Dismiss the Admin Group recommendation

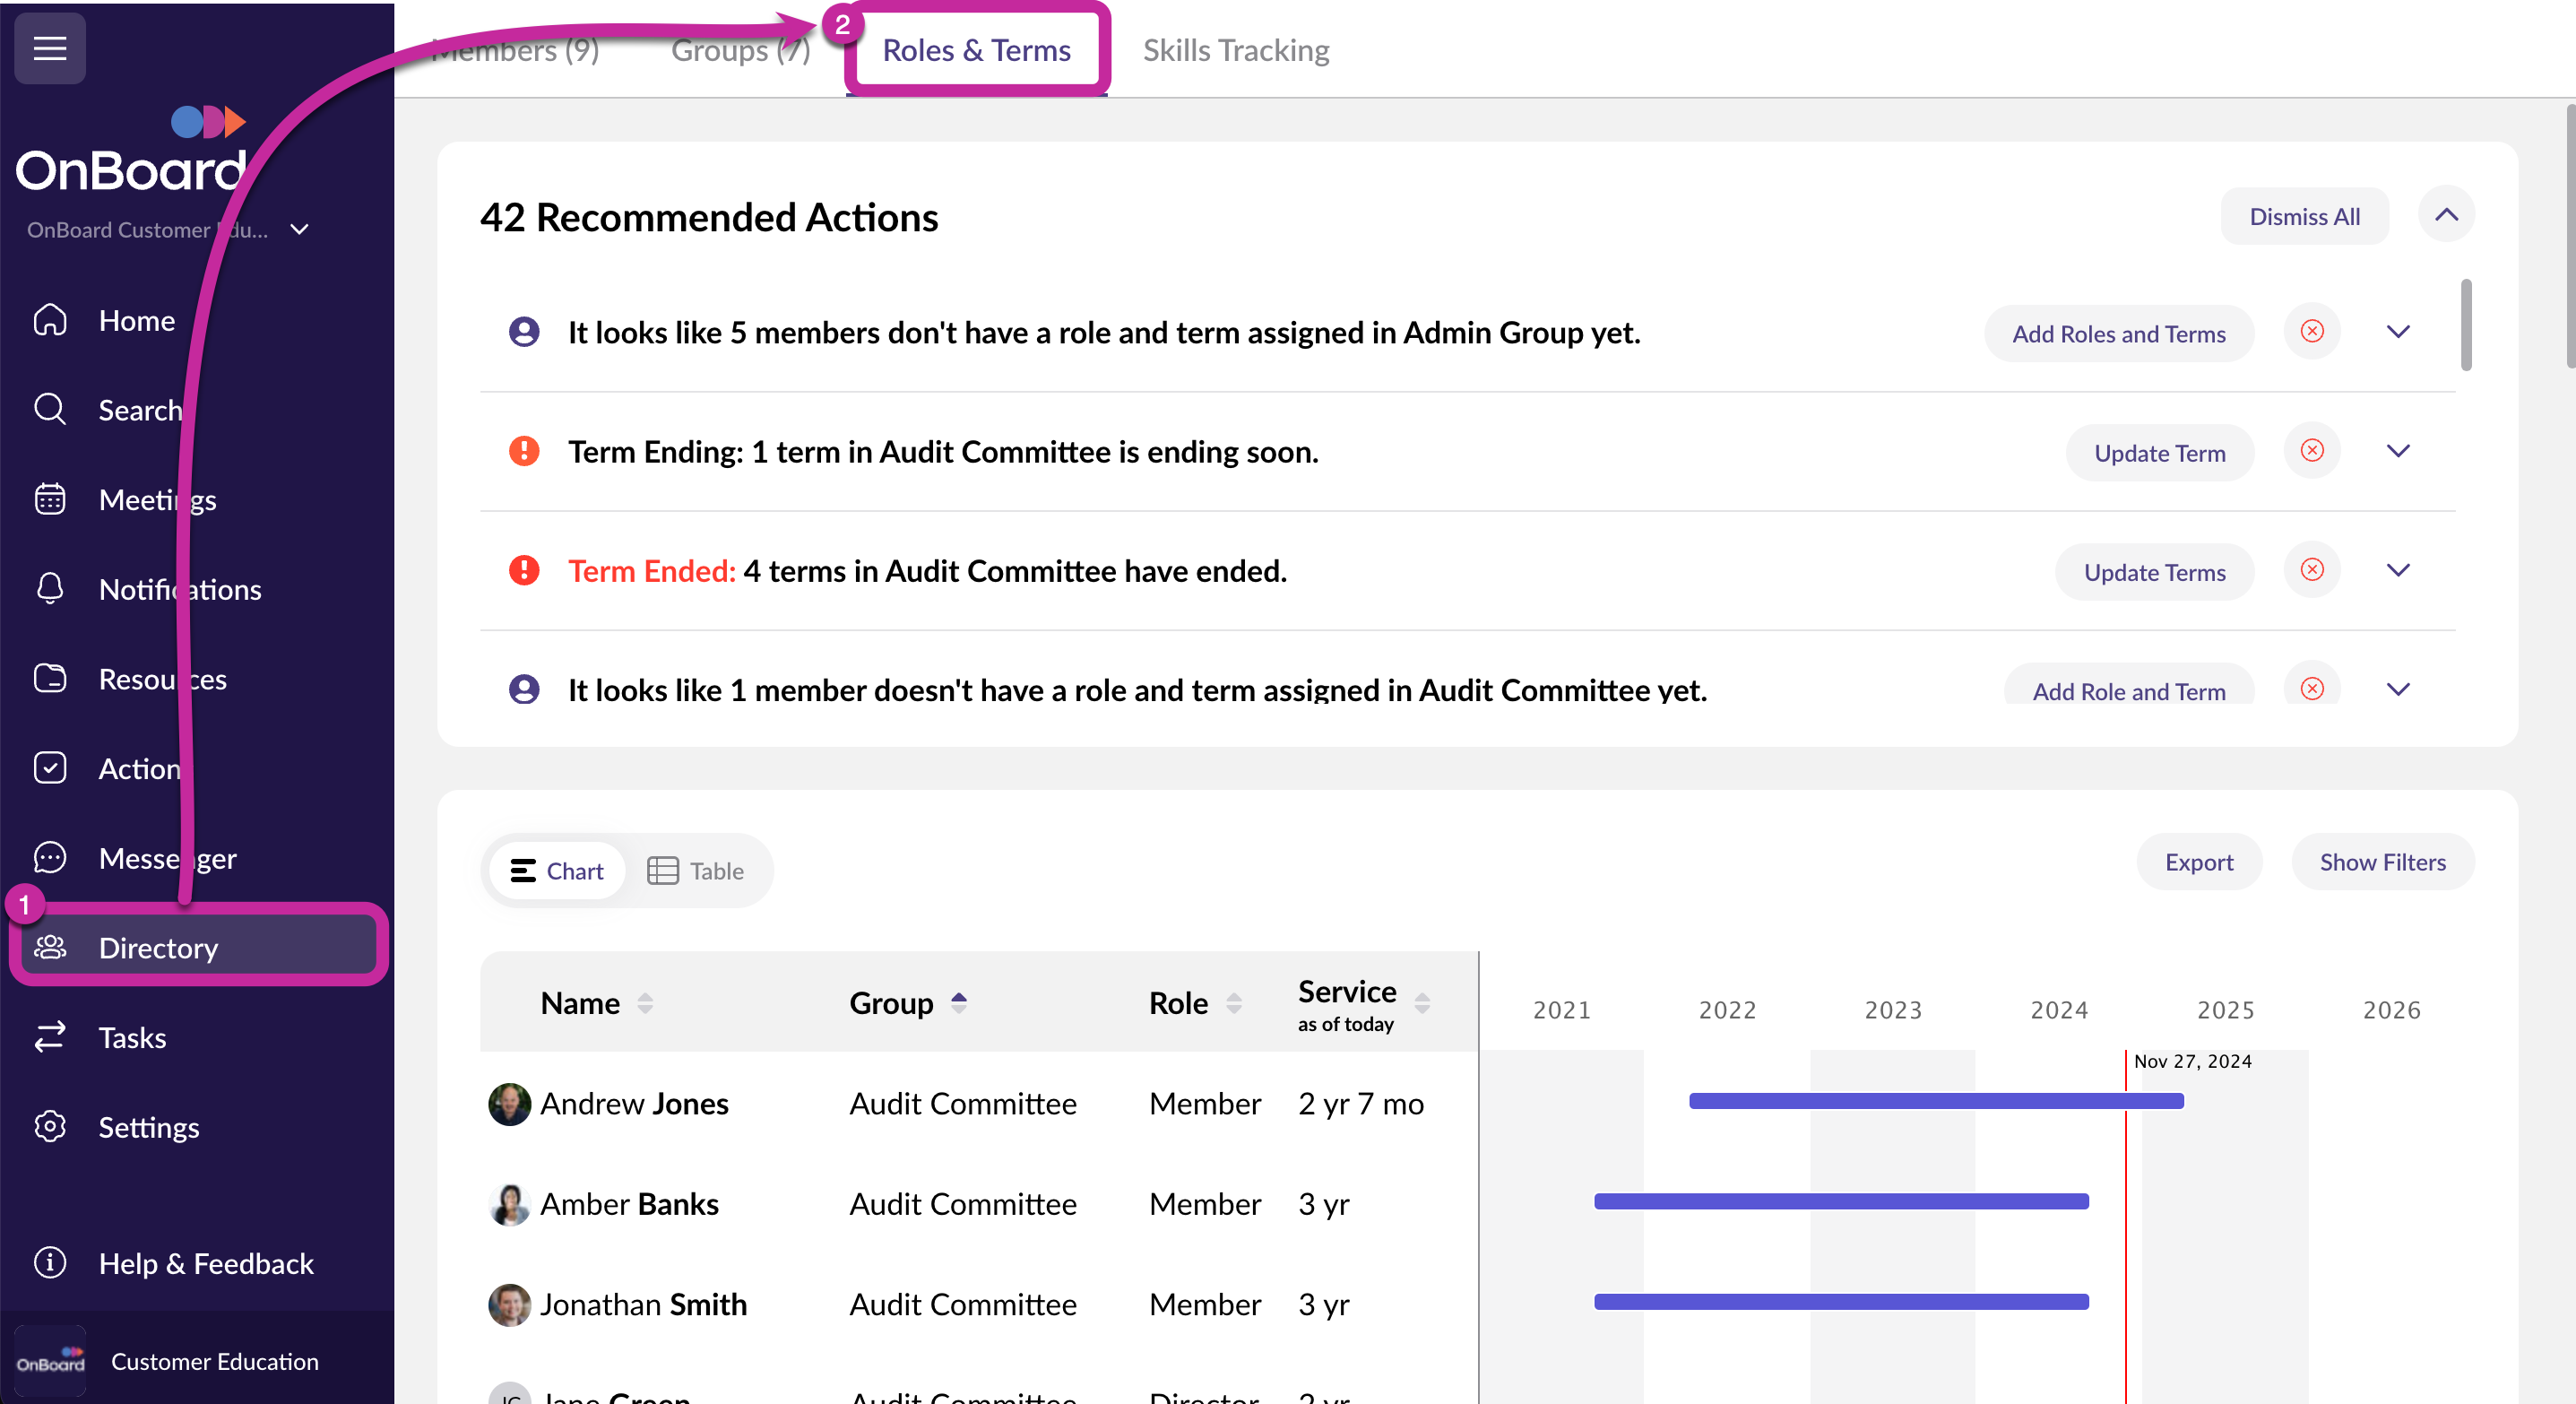(x=2311, y=332)
